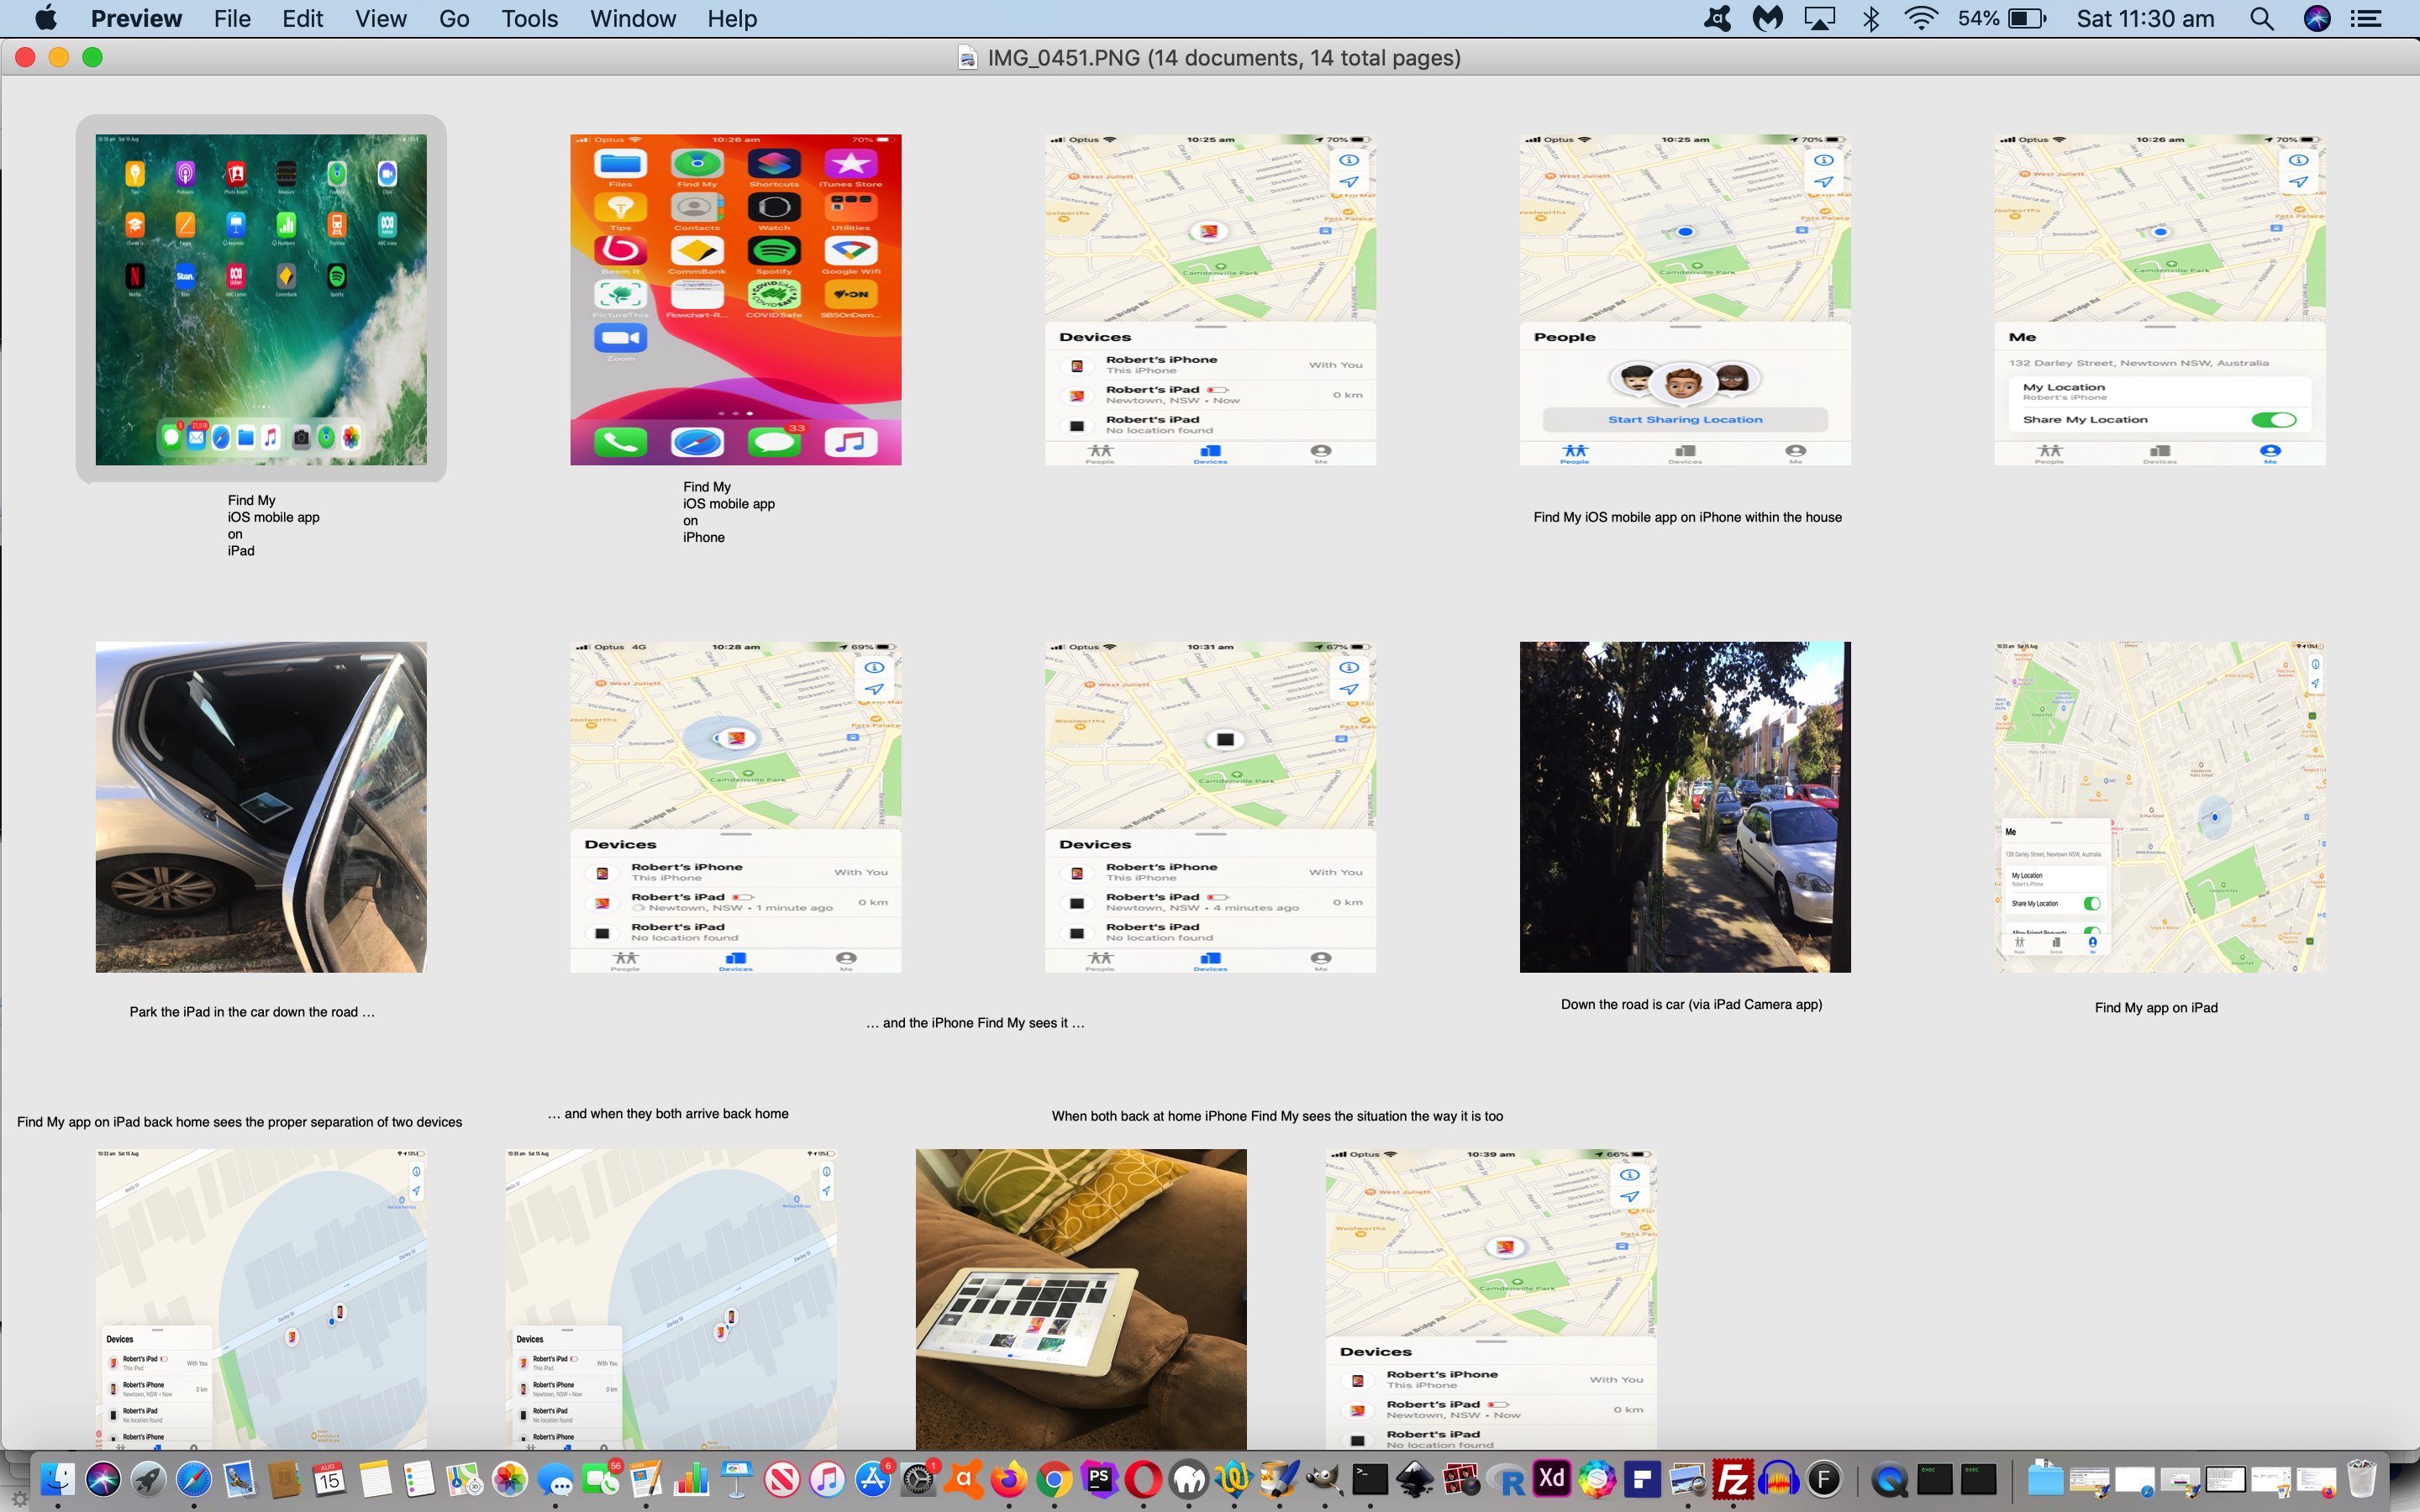2420x1512 pixels.
Task: Open Messages from the Dock
Action: pyautogui.click(x=555, y=1479)
